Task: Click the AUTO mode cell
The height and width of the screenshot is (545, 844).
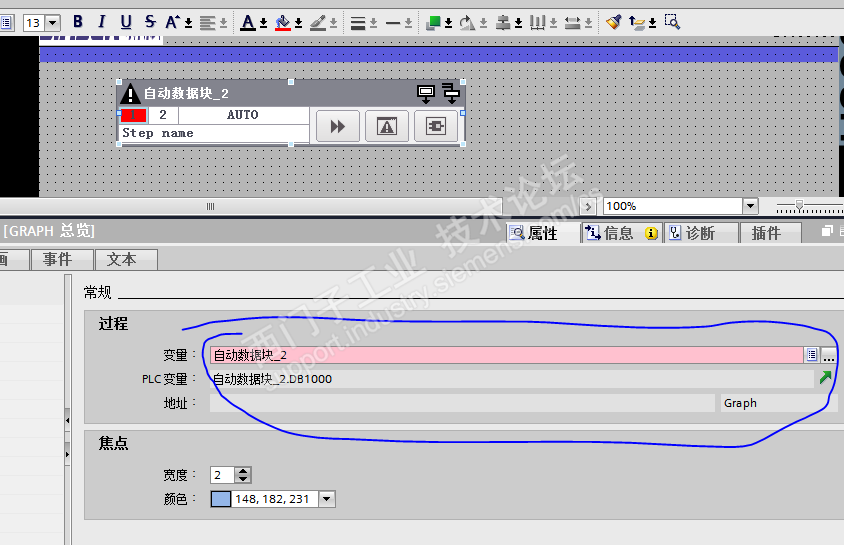Action: (x=243, y=115)
